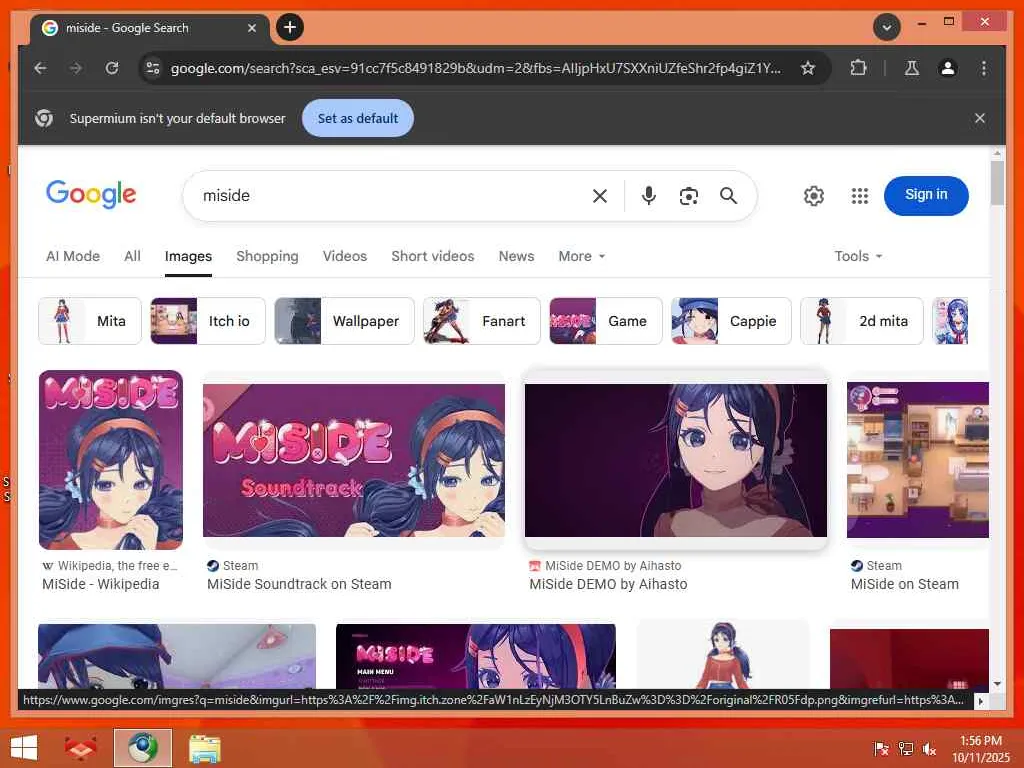Image resolution: width=1024 pixels, height=768 pixels.
Task: Open the MiSide on Steam room image
Action: [918, 460]
